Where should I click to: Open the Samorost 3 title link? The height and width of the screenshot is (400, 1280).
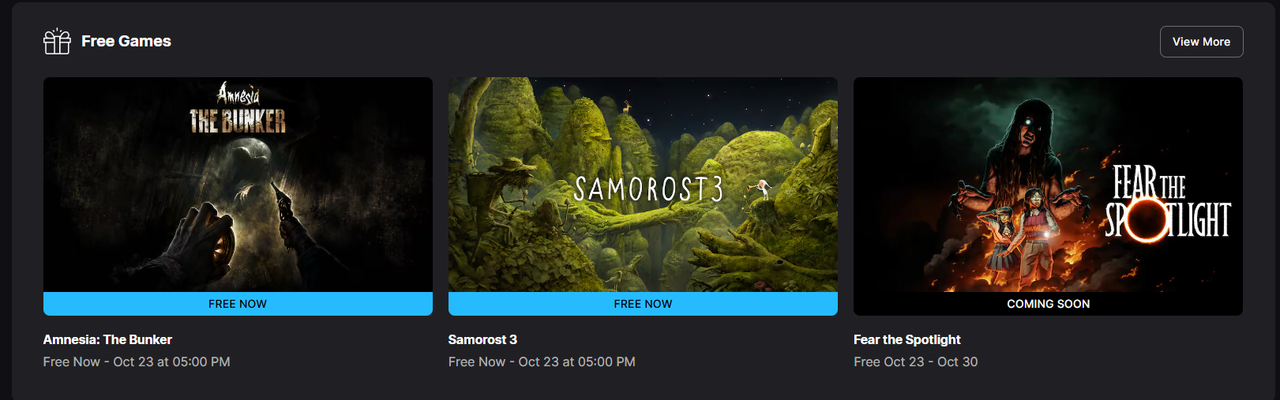pos(483,340)
